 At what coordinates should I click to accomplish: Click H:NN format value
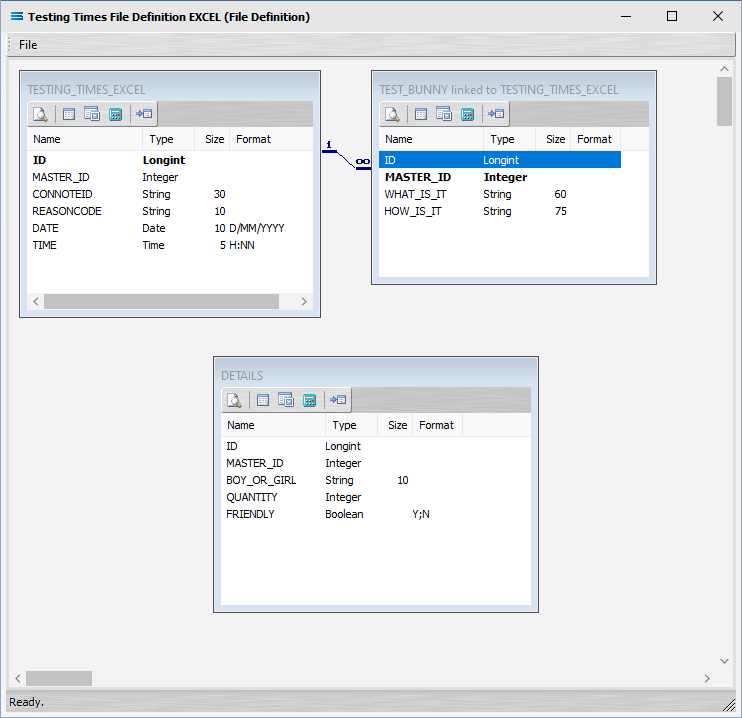tap(242, 245)
